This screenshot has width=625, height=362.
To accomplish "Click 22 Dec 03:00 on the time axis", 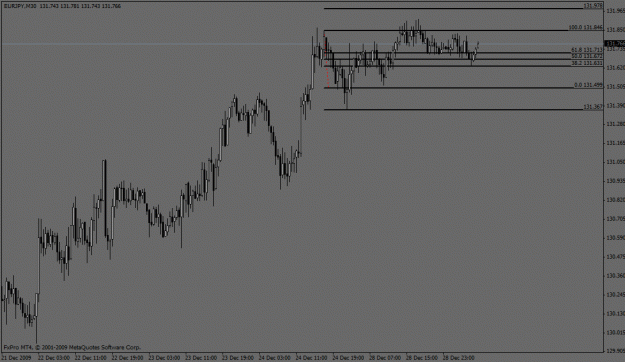I will click(x=53, y=358).
